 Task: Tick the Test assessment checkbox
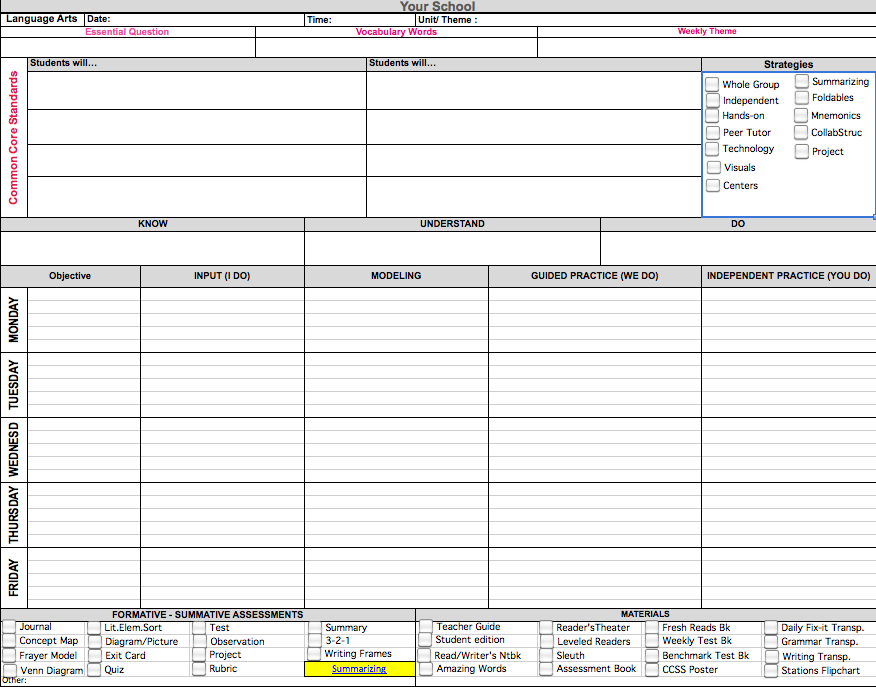point(199,627)
